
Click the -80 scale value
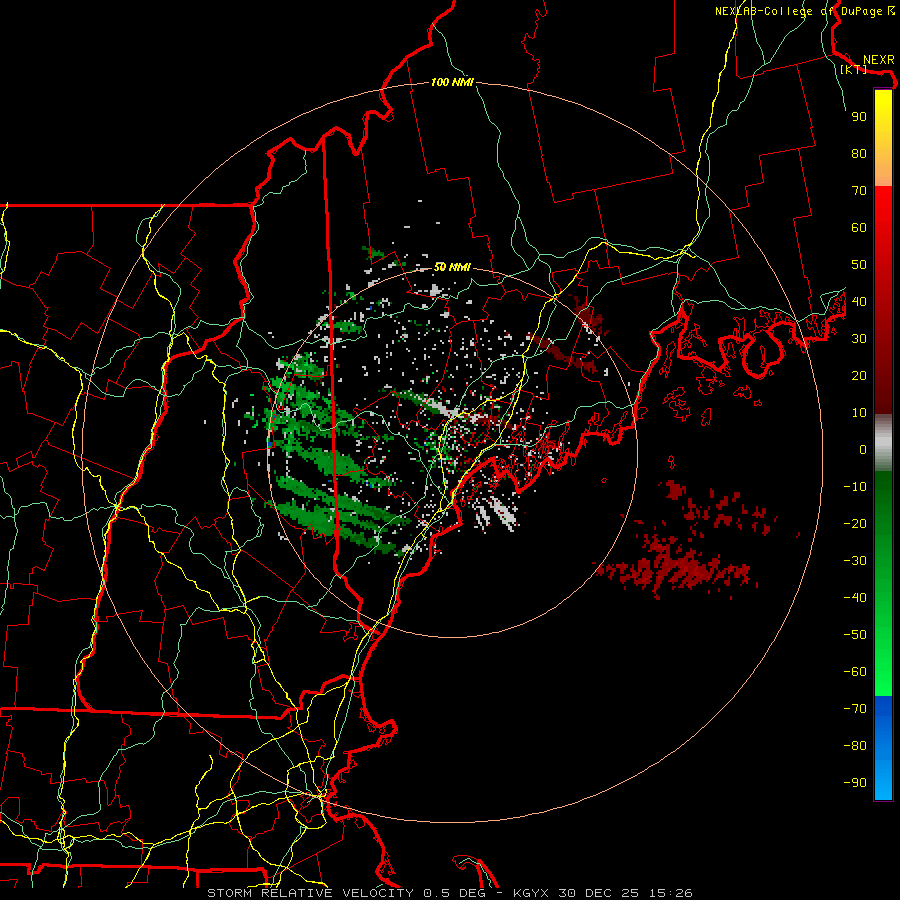pos(855,746)
